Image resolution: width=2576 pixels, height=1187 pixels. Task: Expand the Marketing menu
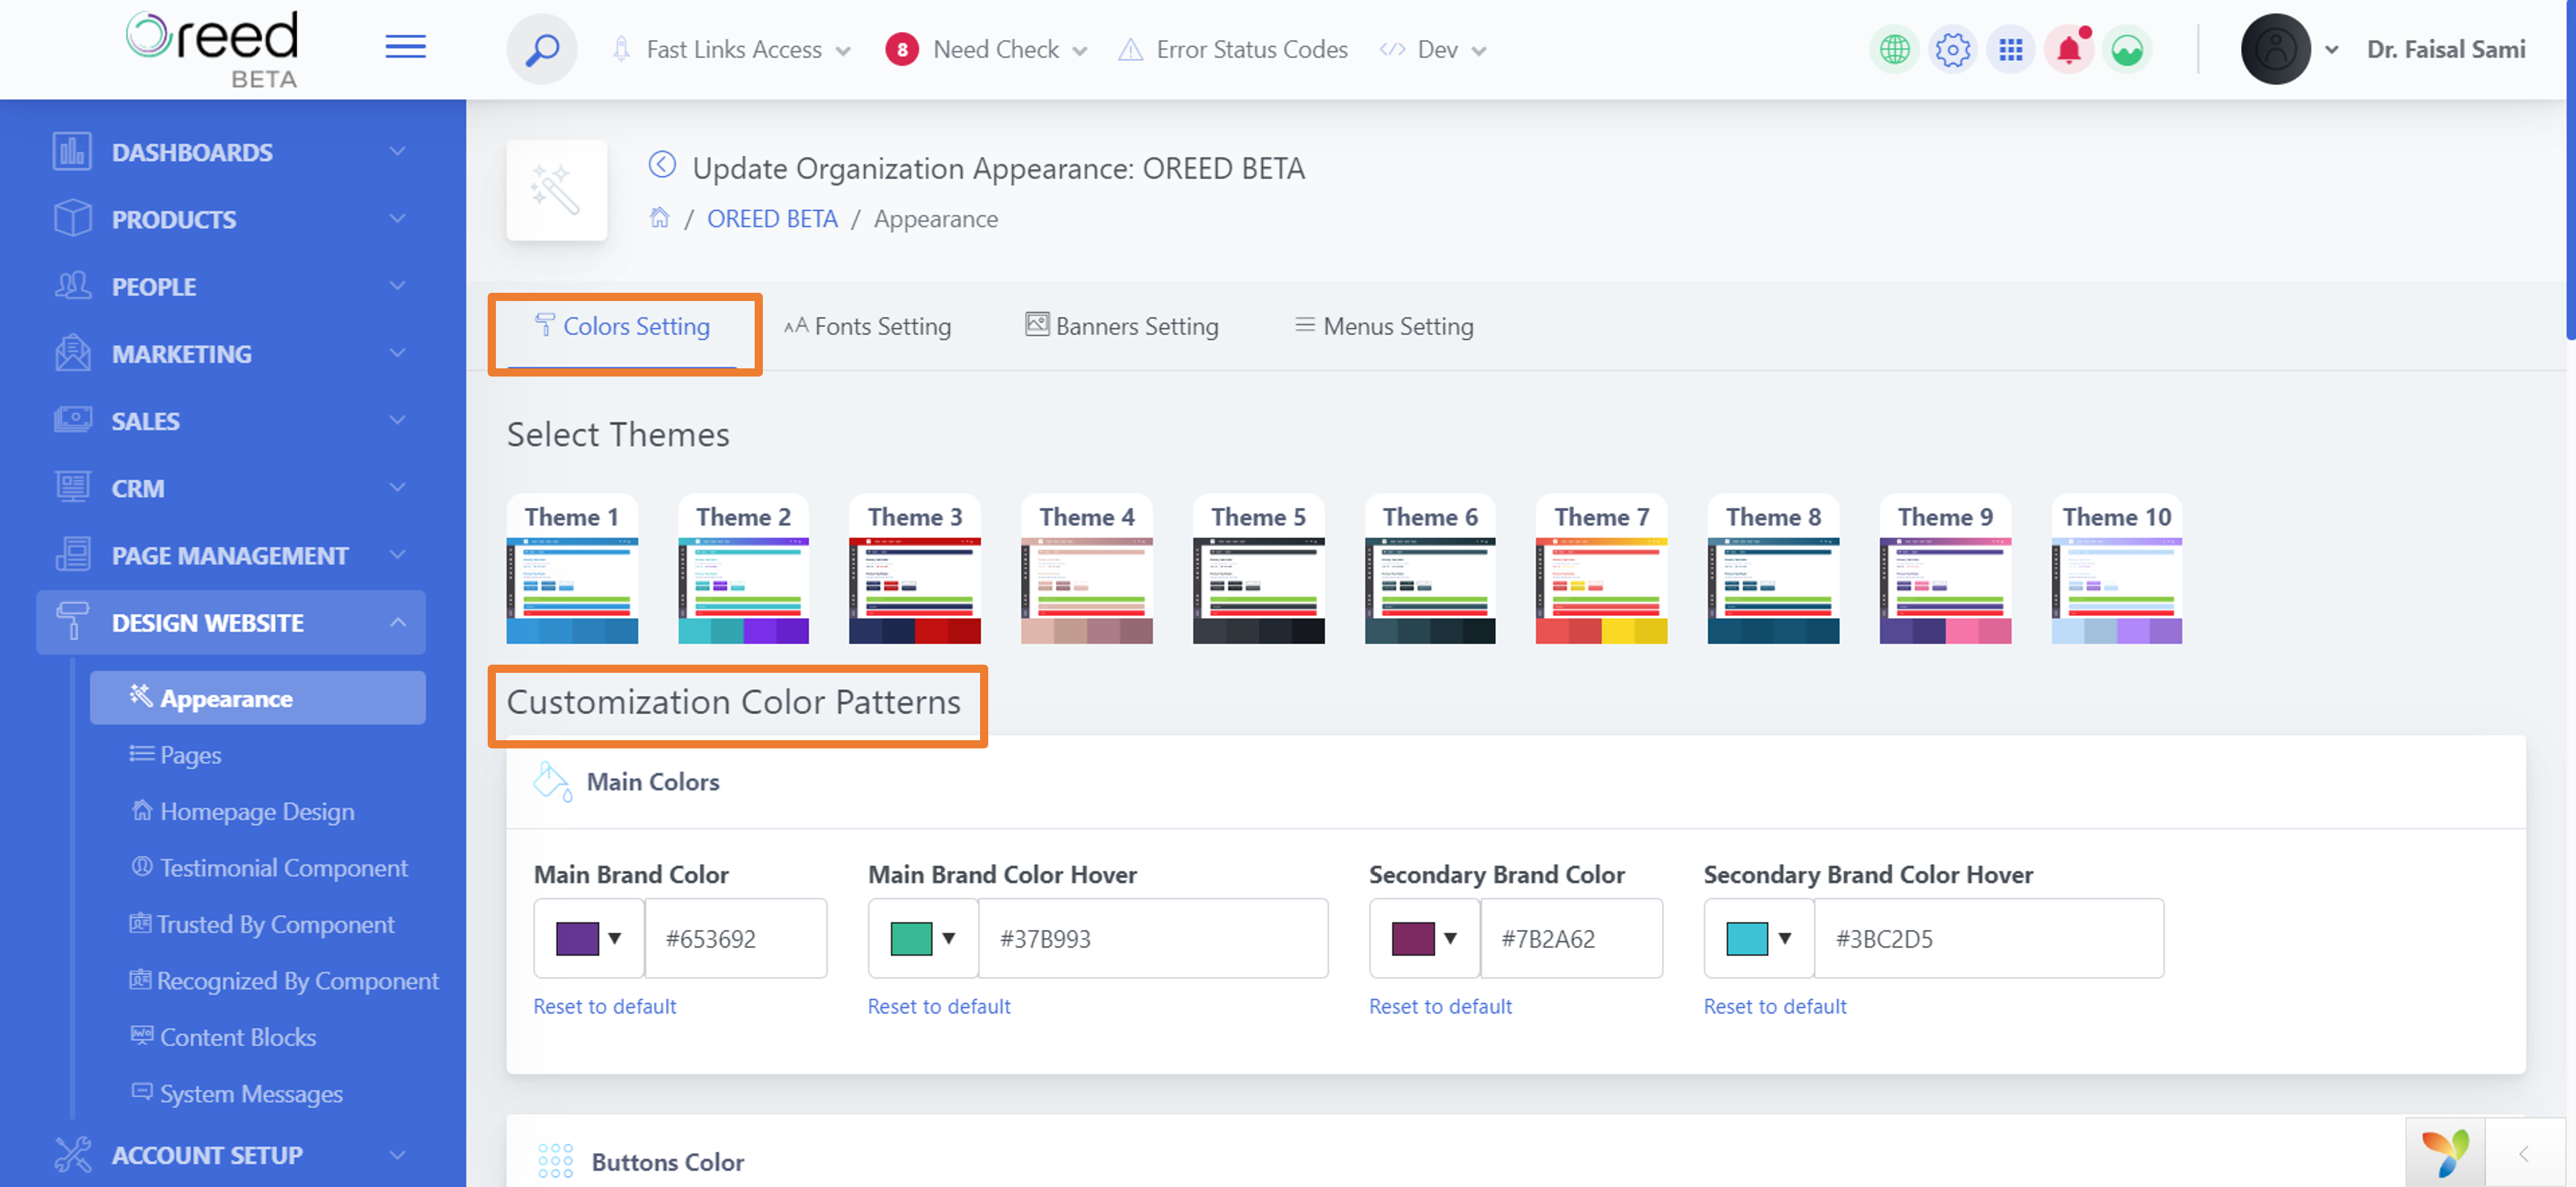coord(397,353)
